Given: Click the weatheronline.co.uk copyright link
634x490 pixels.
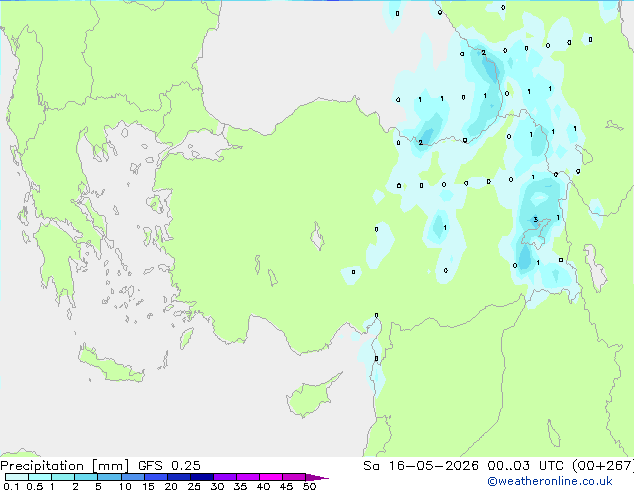Looking at the screenshot, I should click(x=550, y=481).
